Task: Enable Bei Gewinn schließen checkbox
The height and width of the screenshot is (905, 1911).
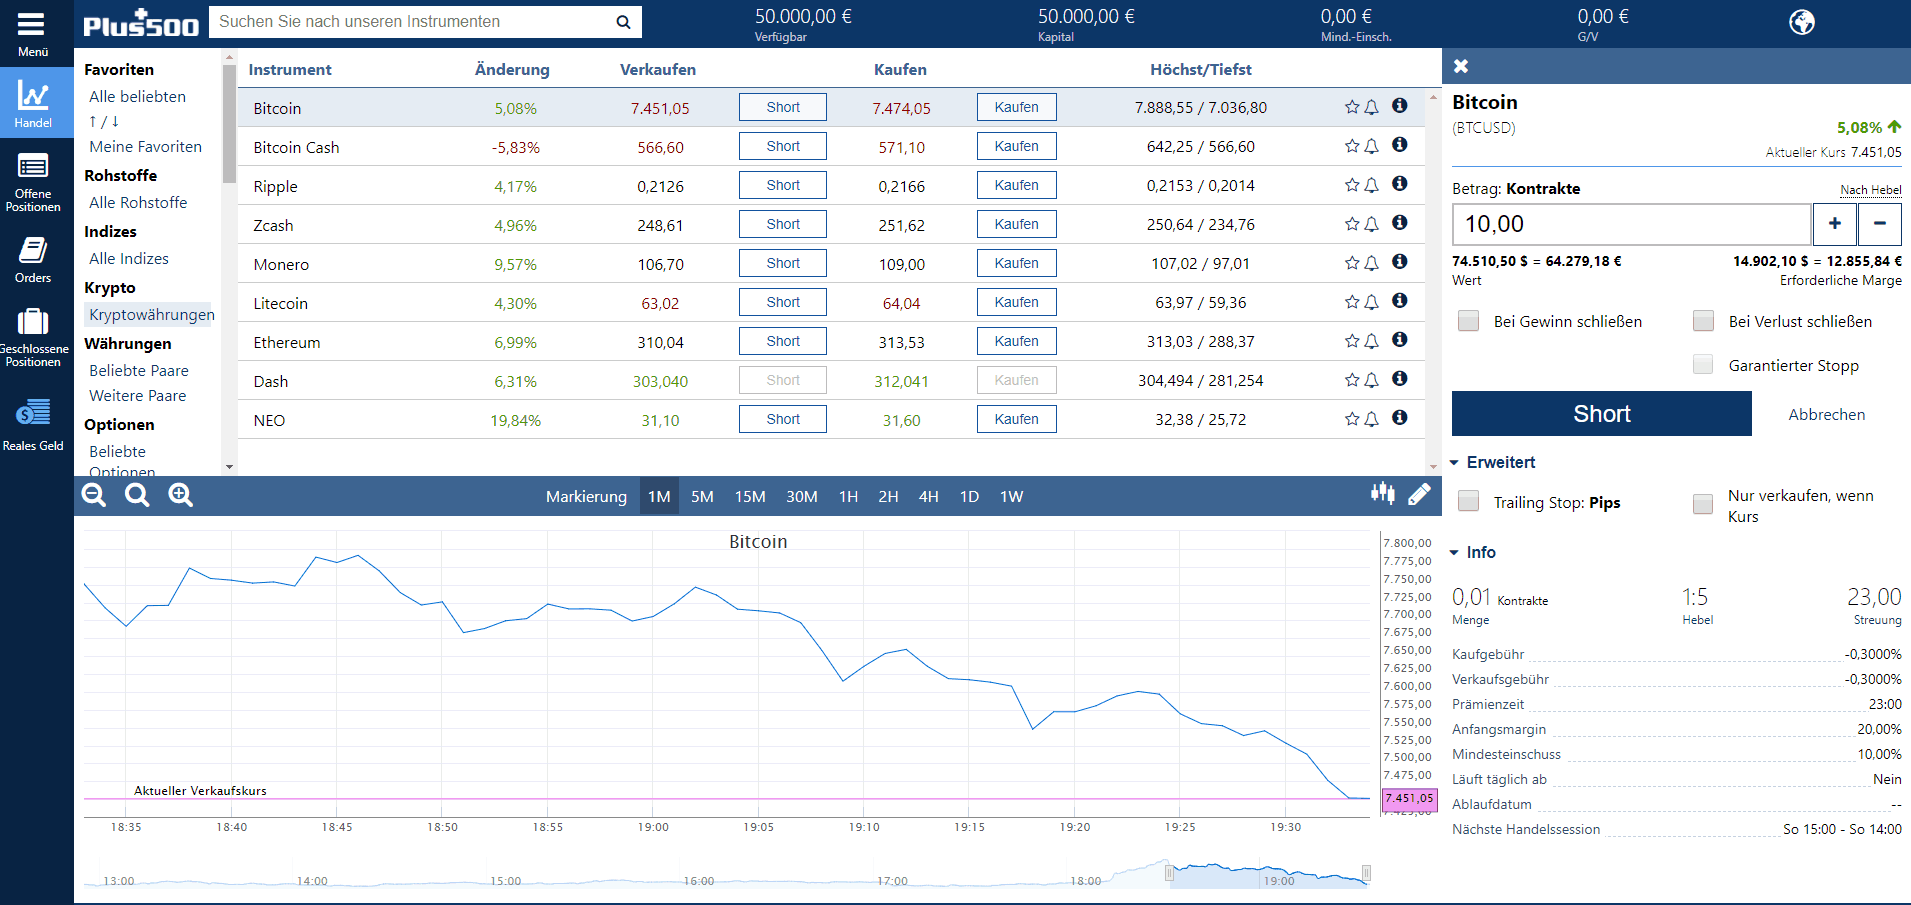Action: pos(1468,321)
